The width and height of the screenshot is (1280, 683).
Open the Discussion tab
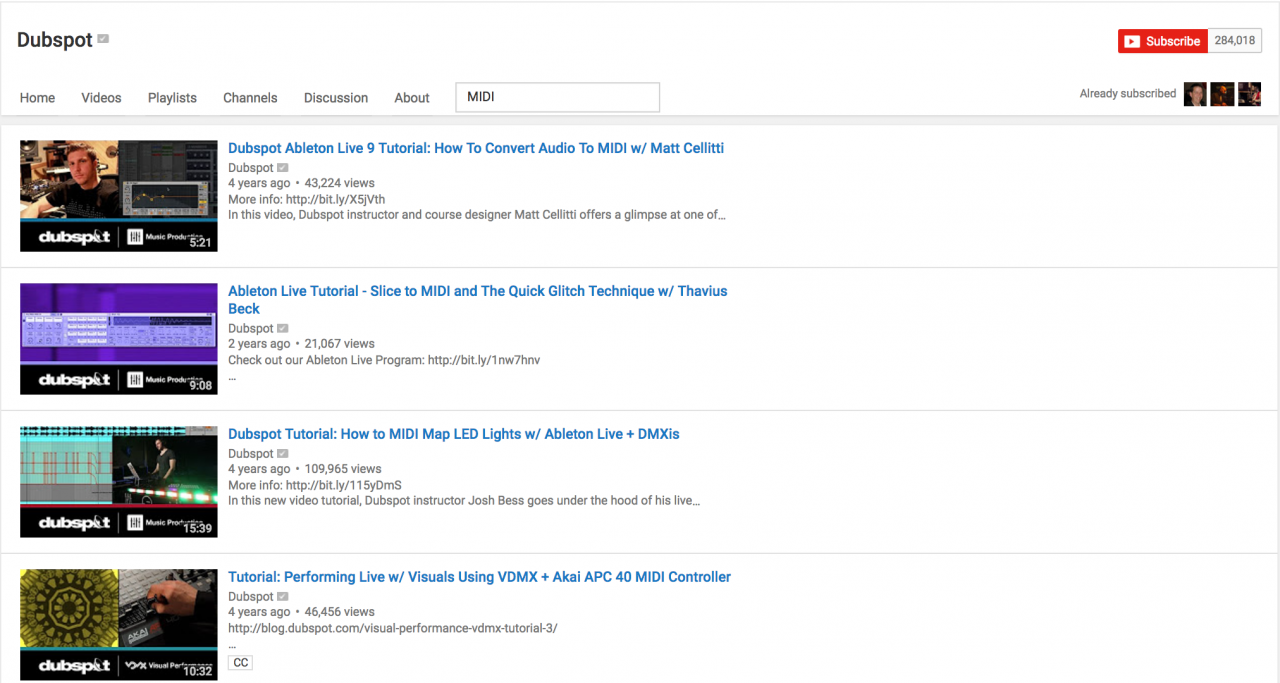coord(336,98)
